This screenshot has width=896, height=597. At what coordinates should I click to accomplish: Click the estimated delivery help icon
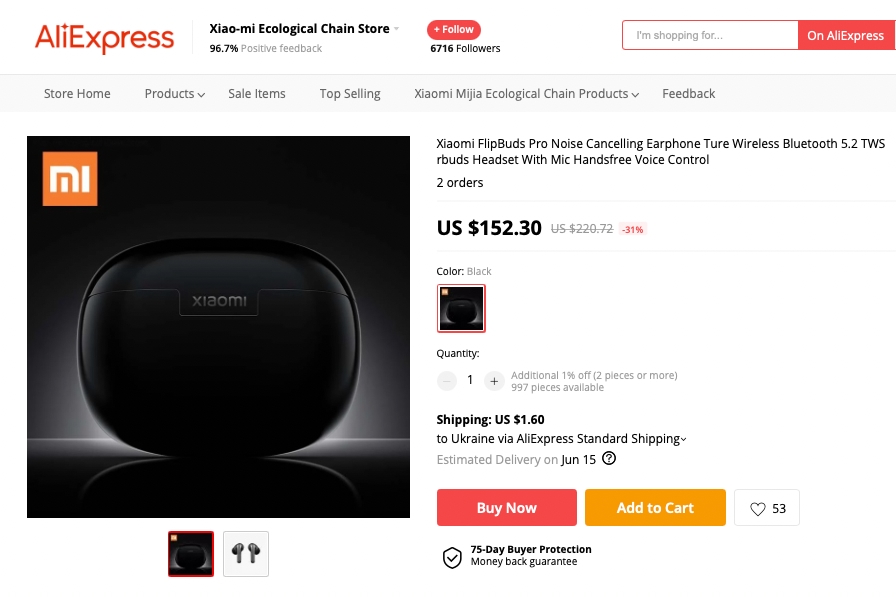609,459
